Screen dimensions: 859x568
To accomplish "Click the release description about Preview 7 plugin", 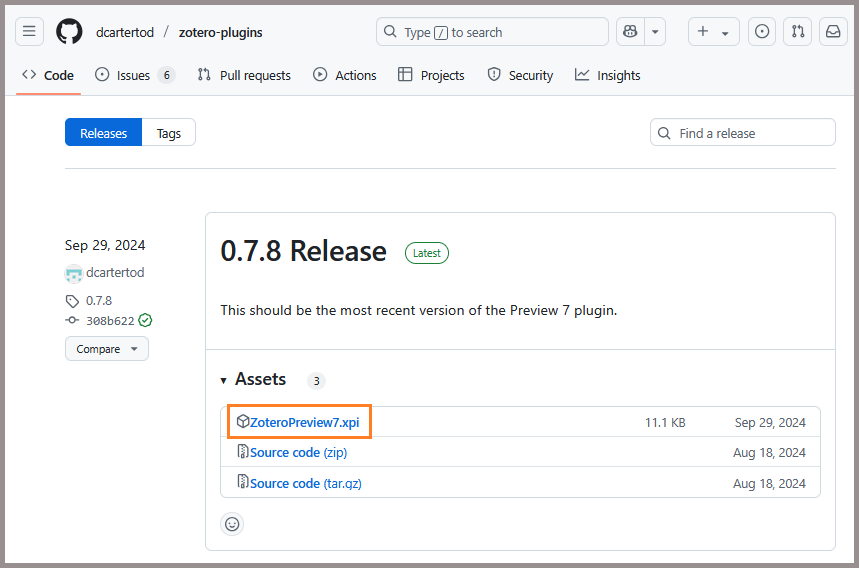I will 419,310.
